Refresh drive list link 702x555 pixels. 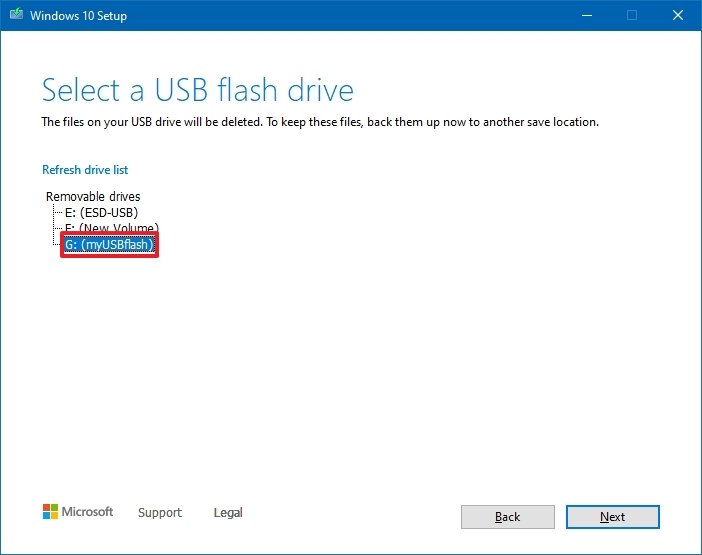(85, 170)
